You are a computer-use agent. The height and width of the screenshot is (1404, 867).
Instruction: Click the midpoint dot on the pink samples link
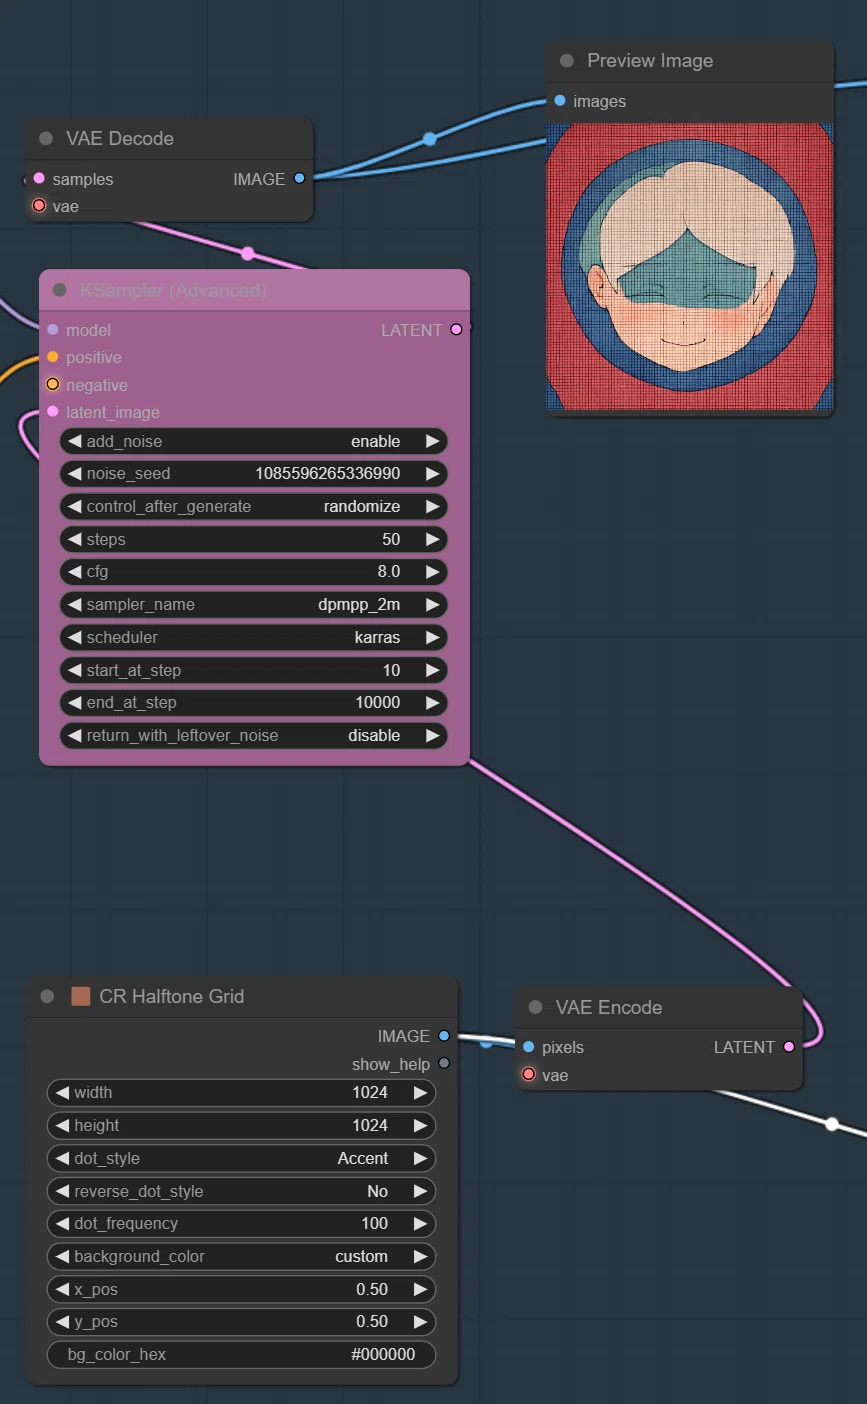248,253
